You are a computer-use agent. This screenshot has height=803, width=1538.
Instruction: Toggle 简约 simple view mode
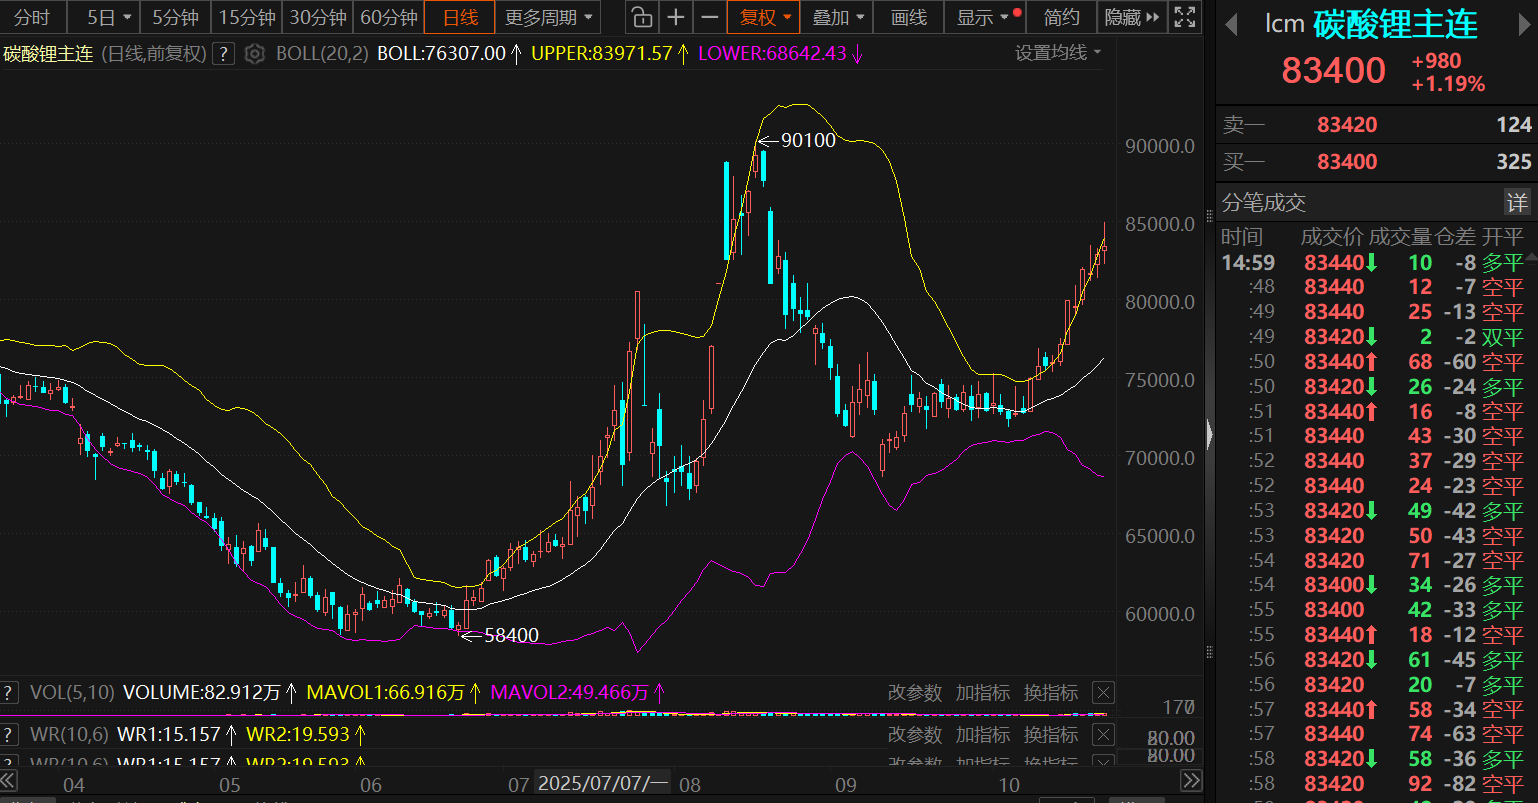coord(1061,17)
